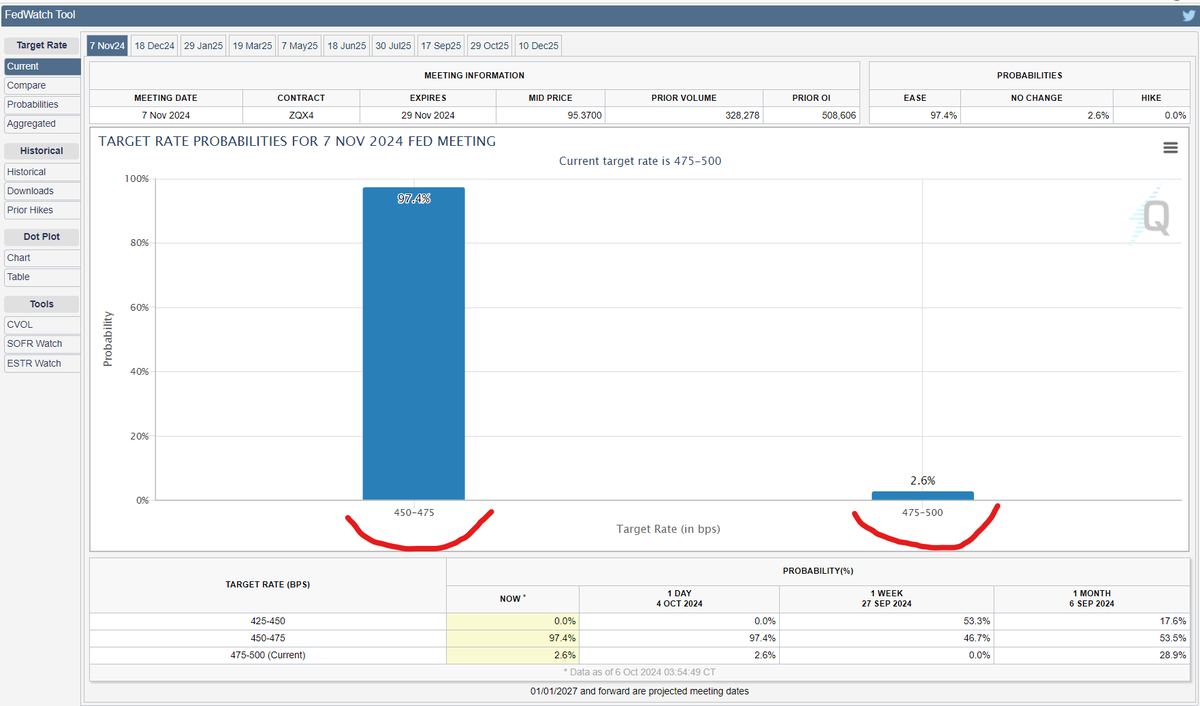The image size is (1200, 706).
Task: Open the 30 Jul25 meeting tab
Action: click(393, 46)
